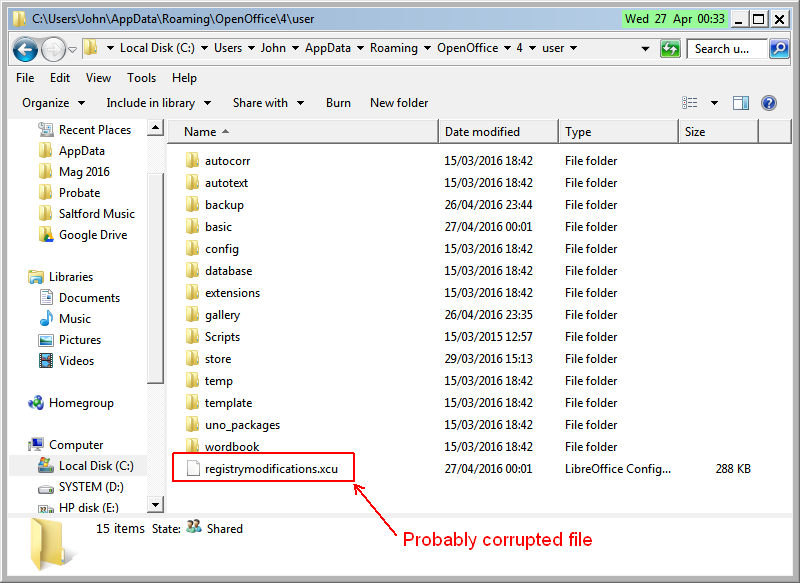Open the Help question mark icon
The height and width of the screenshot is (583, 800).
769,103
